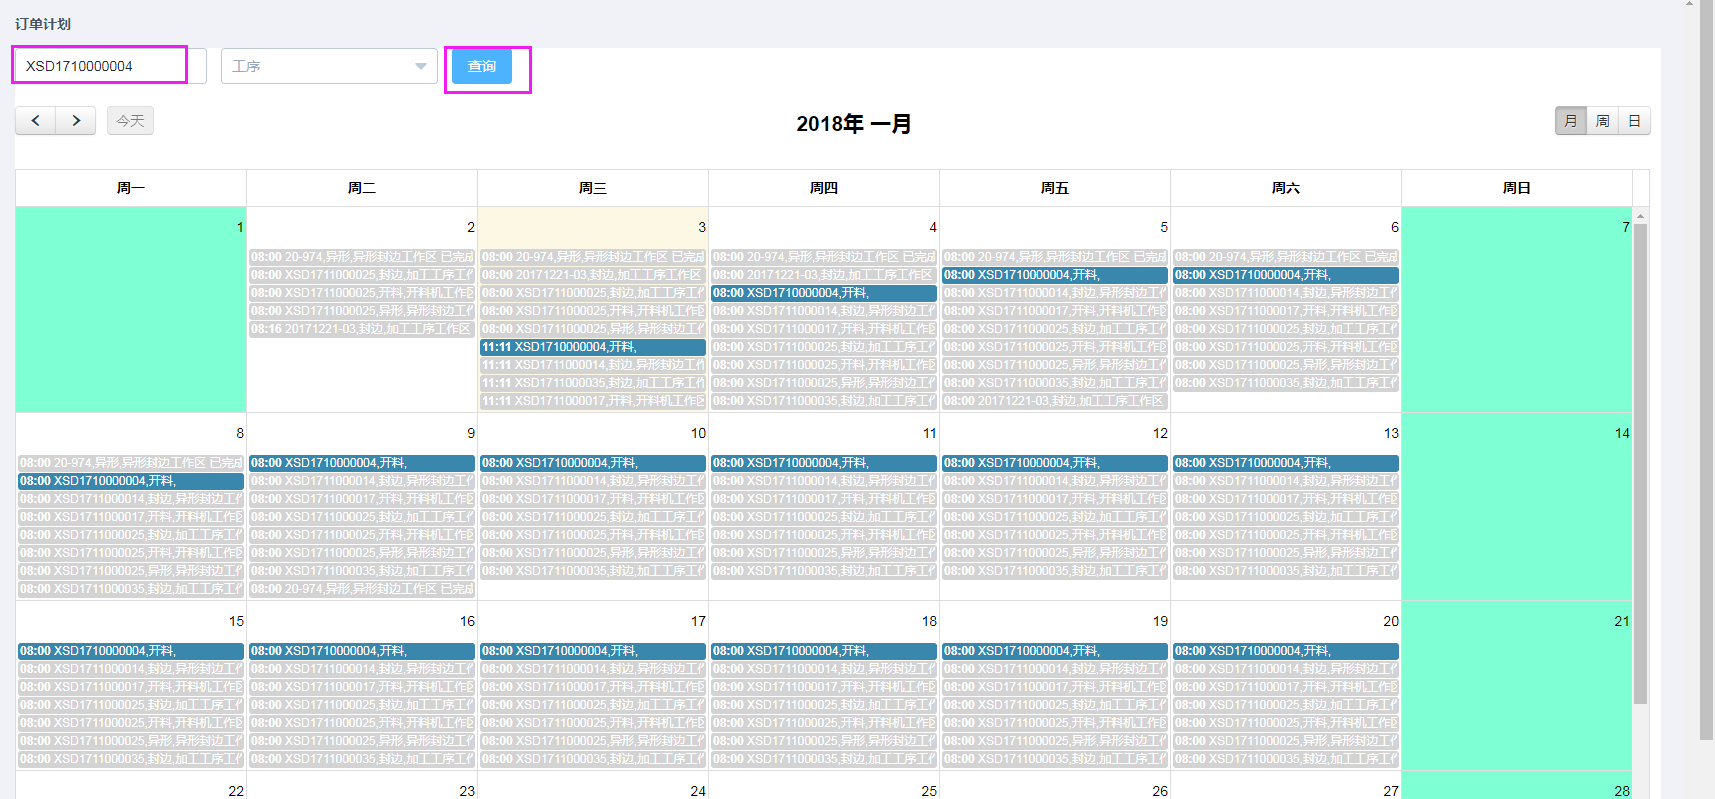1715x799 pixels.
Task: Switch to the 日 (day) view
Action: coord(1634,121)
